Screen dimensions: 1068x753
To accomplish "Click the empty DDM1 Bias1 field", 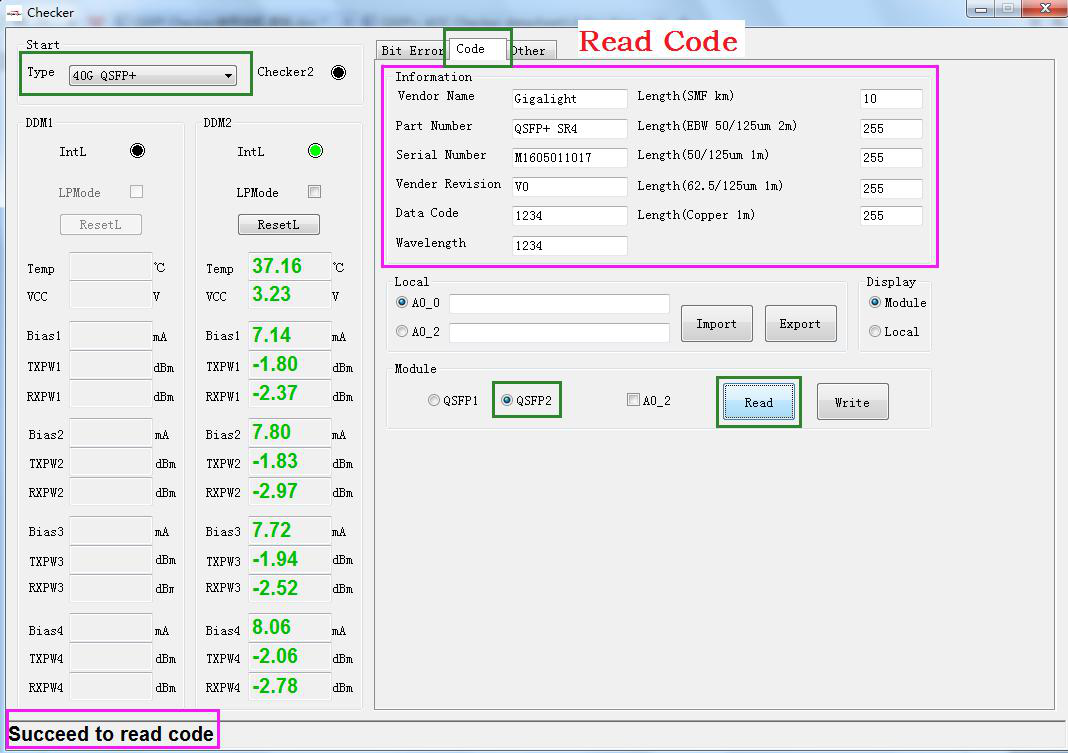I will point(111,336).
